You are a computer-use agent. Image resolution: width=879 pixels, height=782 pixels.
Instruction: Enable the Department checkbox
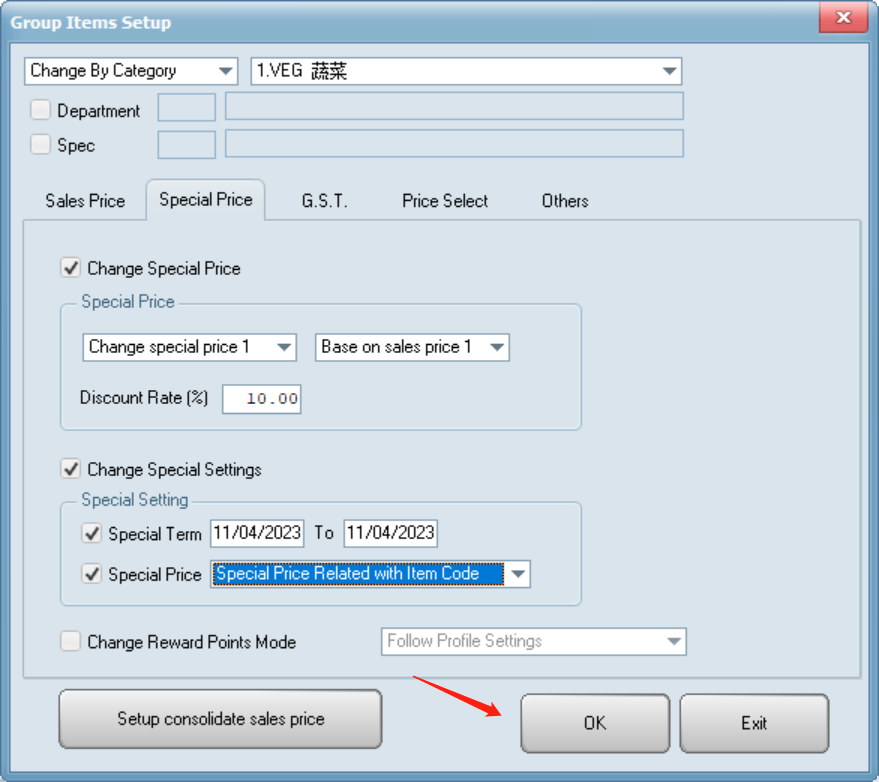[x=40, y=110]
